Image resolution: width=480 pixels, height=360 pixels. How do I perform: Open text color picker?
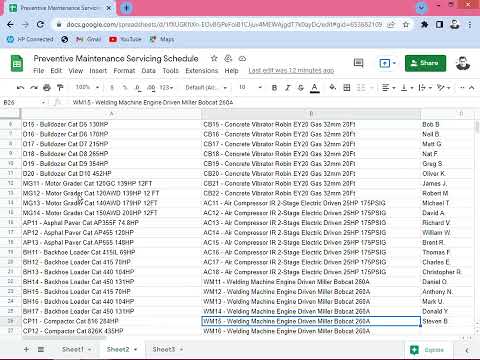314,88
